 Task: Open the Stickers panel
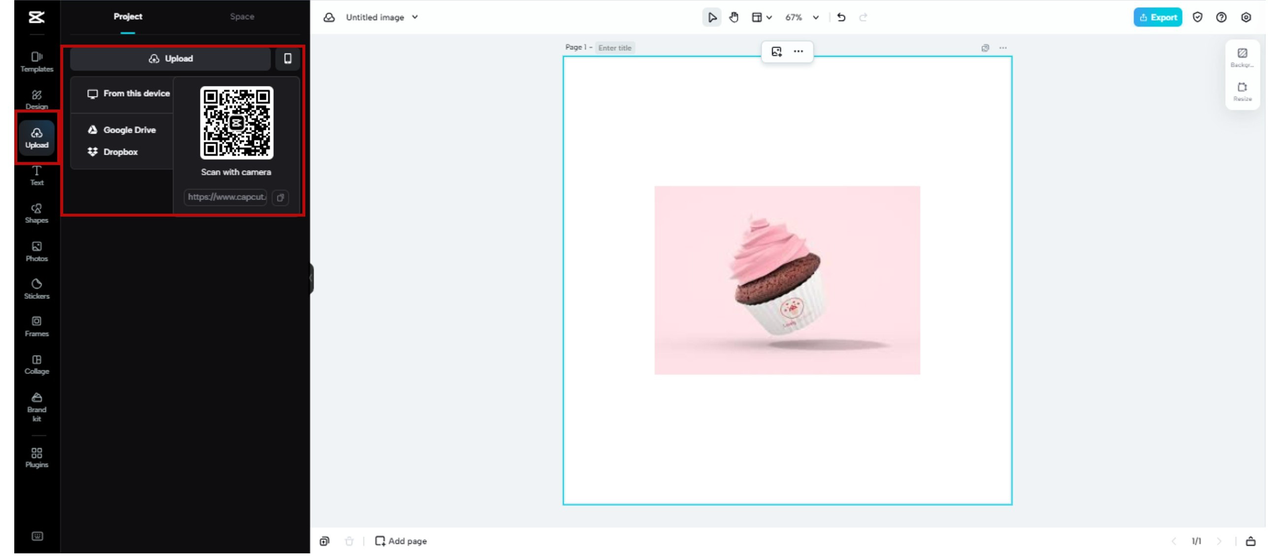tap(37, 289)
